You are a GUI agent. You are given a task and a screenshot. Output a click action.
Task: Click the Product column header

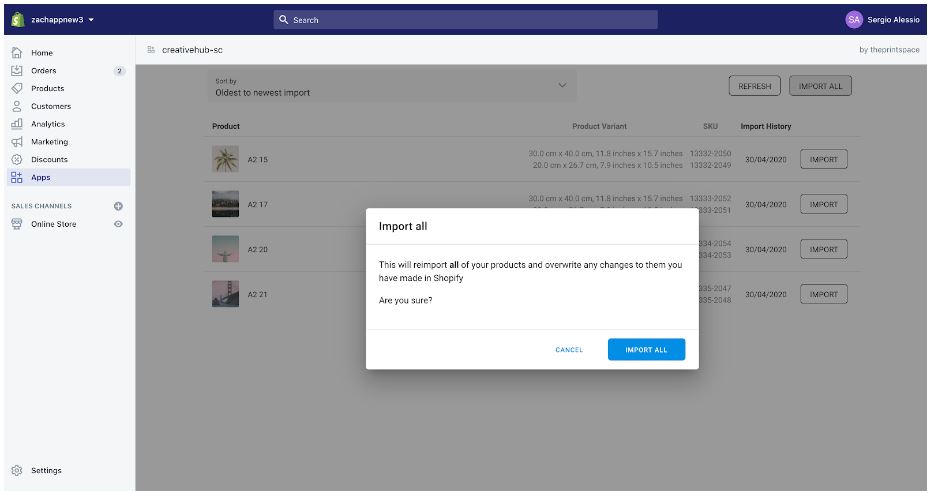pos(226,126)
